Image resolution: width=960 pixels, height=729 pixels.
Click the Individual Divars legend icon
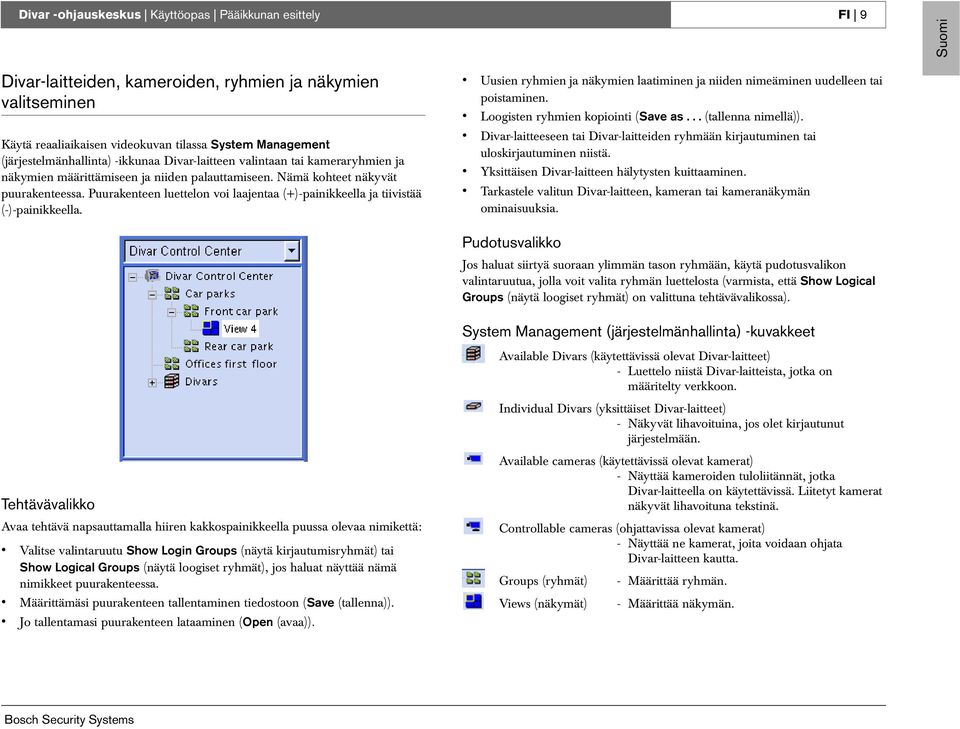473,406
